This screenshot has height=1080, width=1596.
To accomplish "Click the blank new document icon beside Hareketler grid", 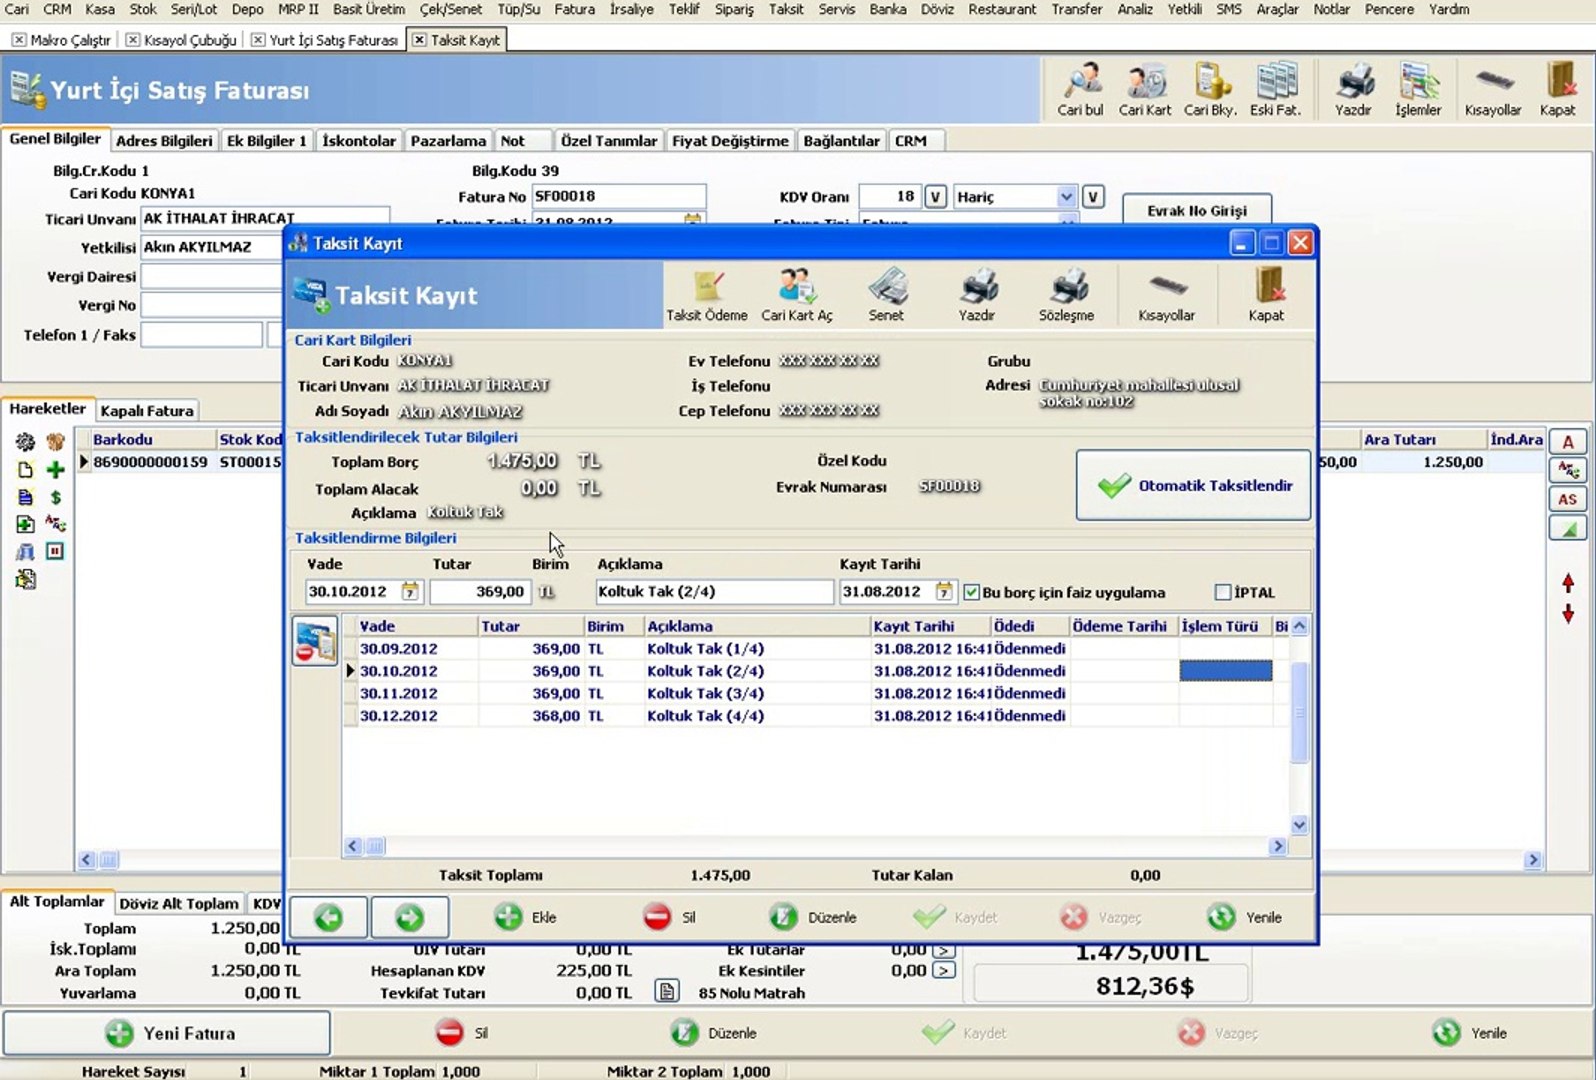I will [25, 469].
